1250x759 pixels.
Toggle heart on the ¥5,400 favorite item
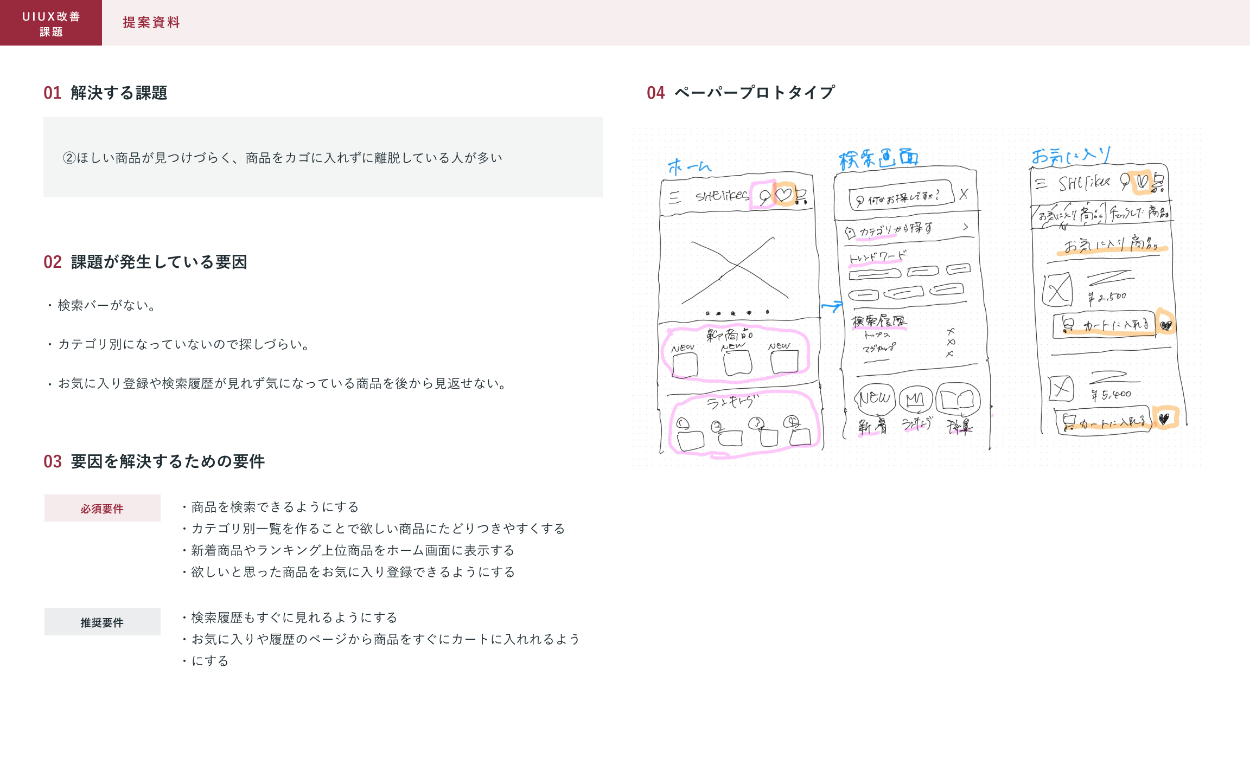[1164, 418]
